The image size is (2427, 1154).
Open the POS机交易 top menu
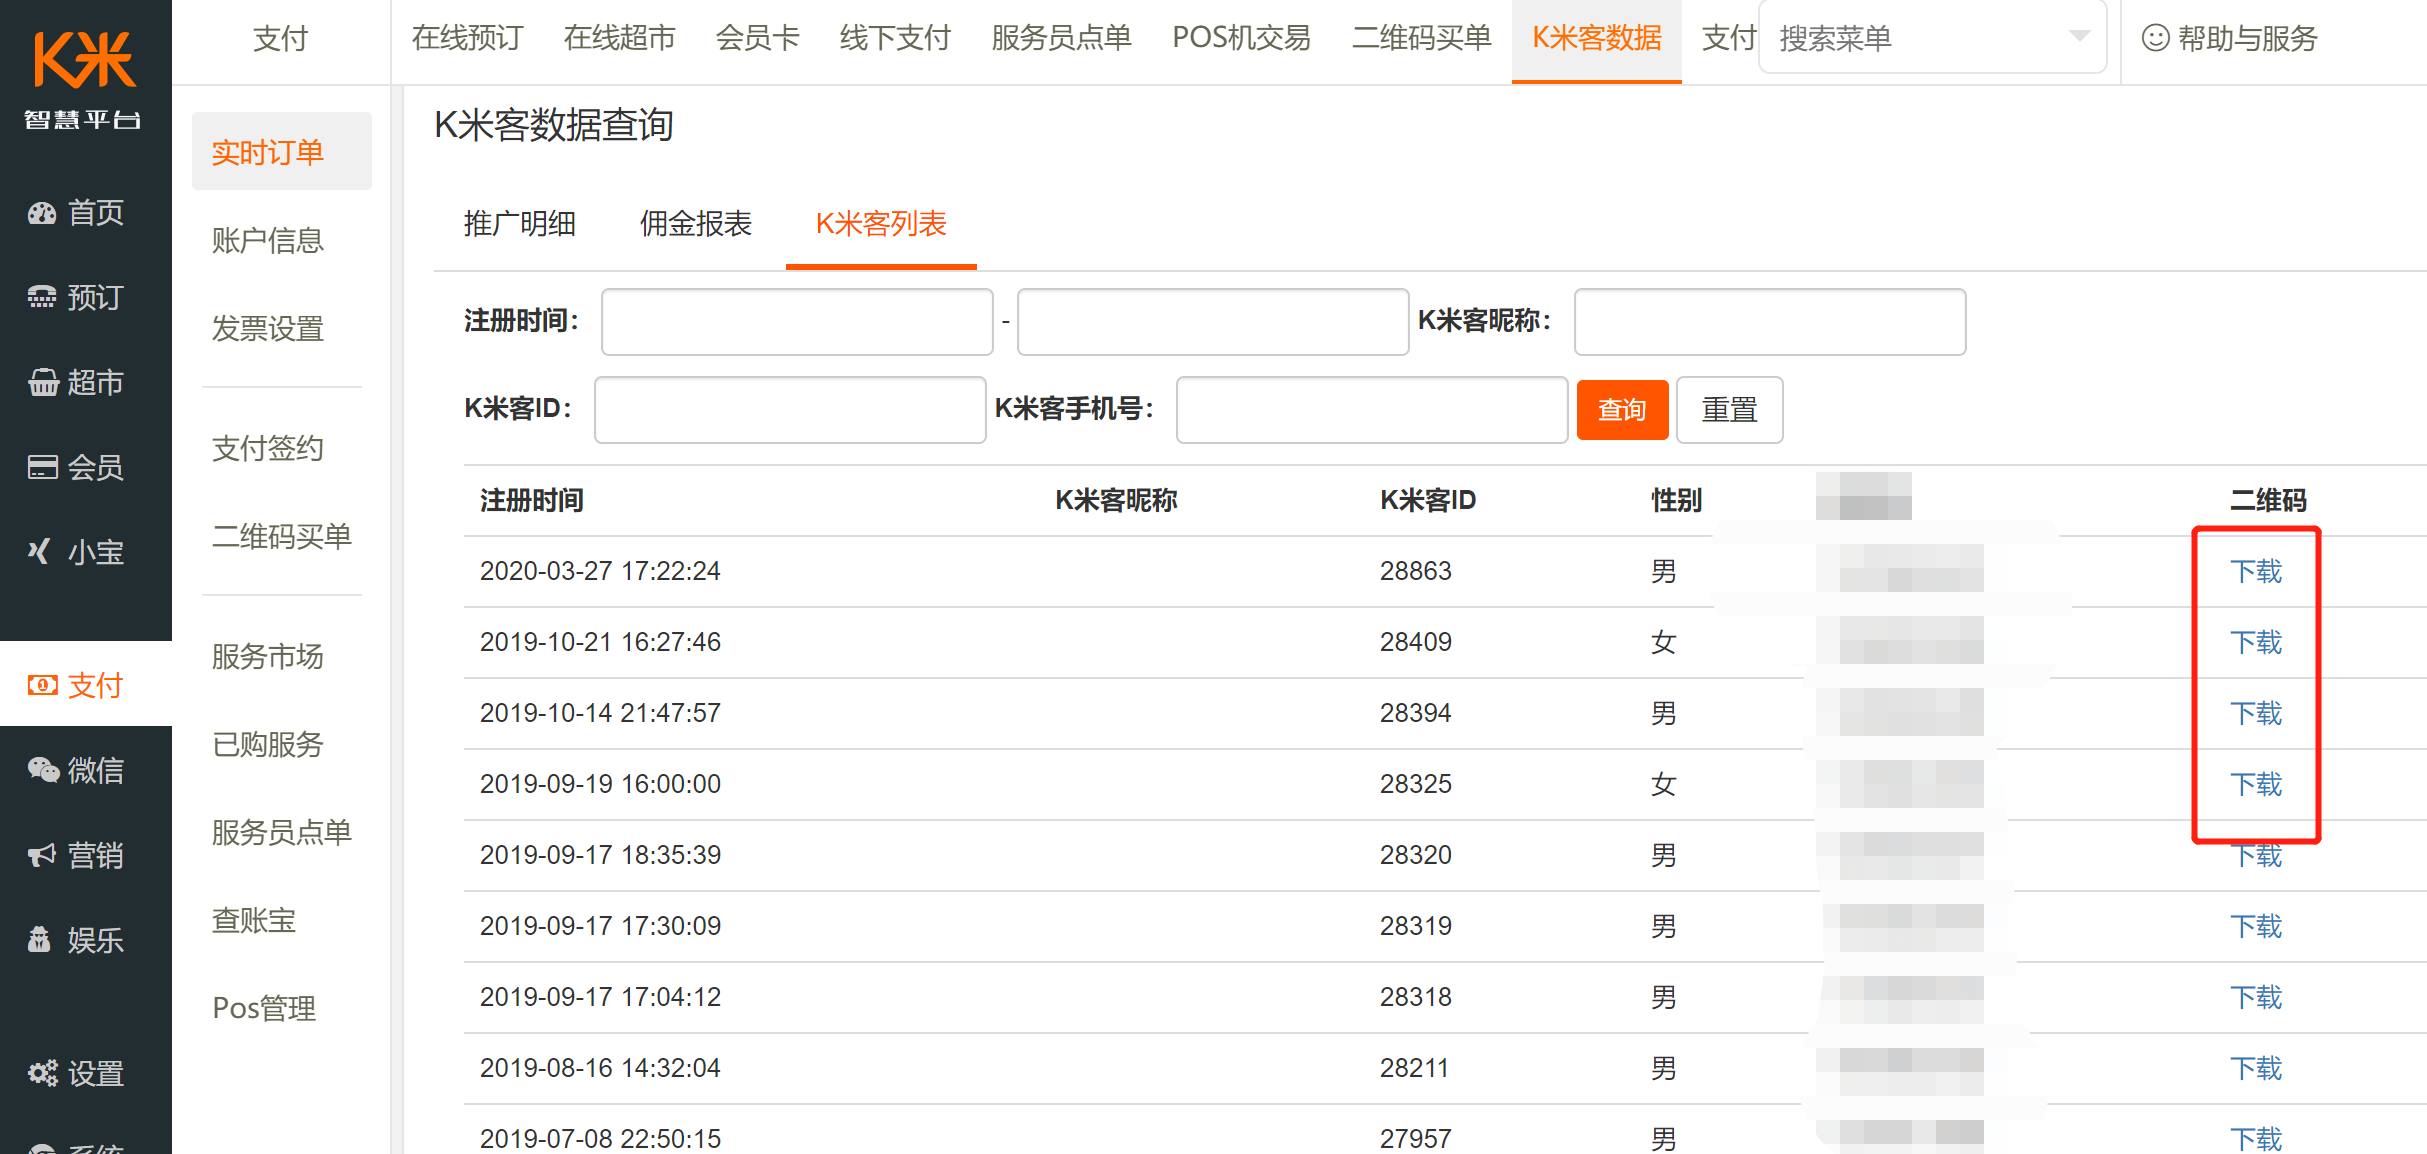tap(1241, 38)
